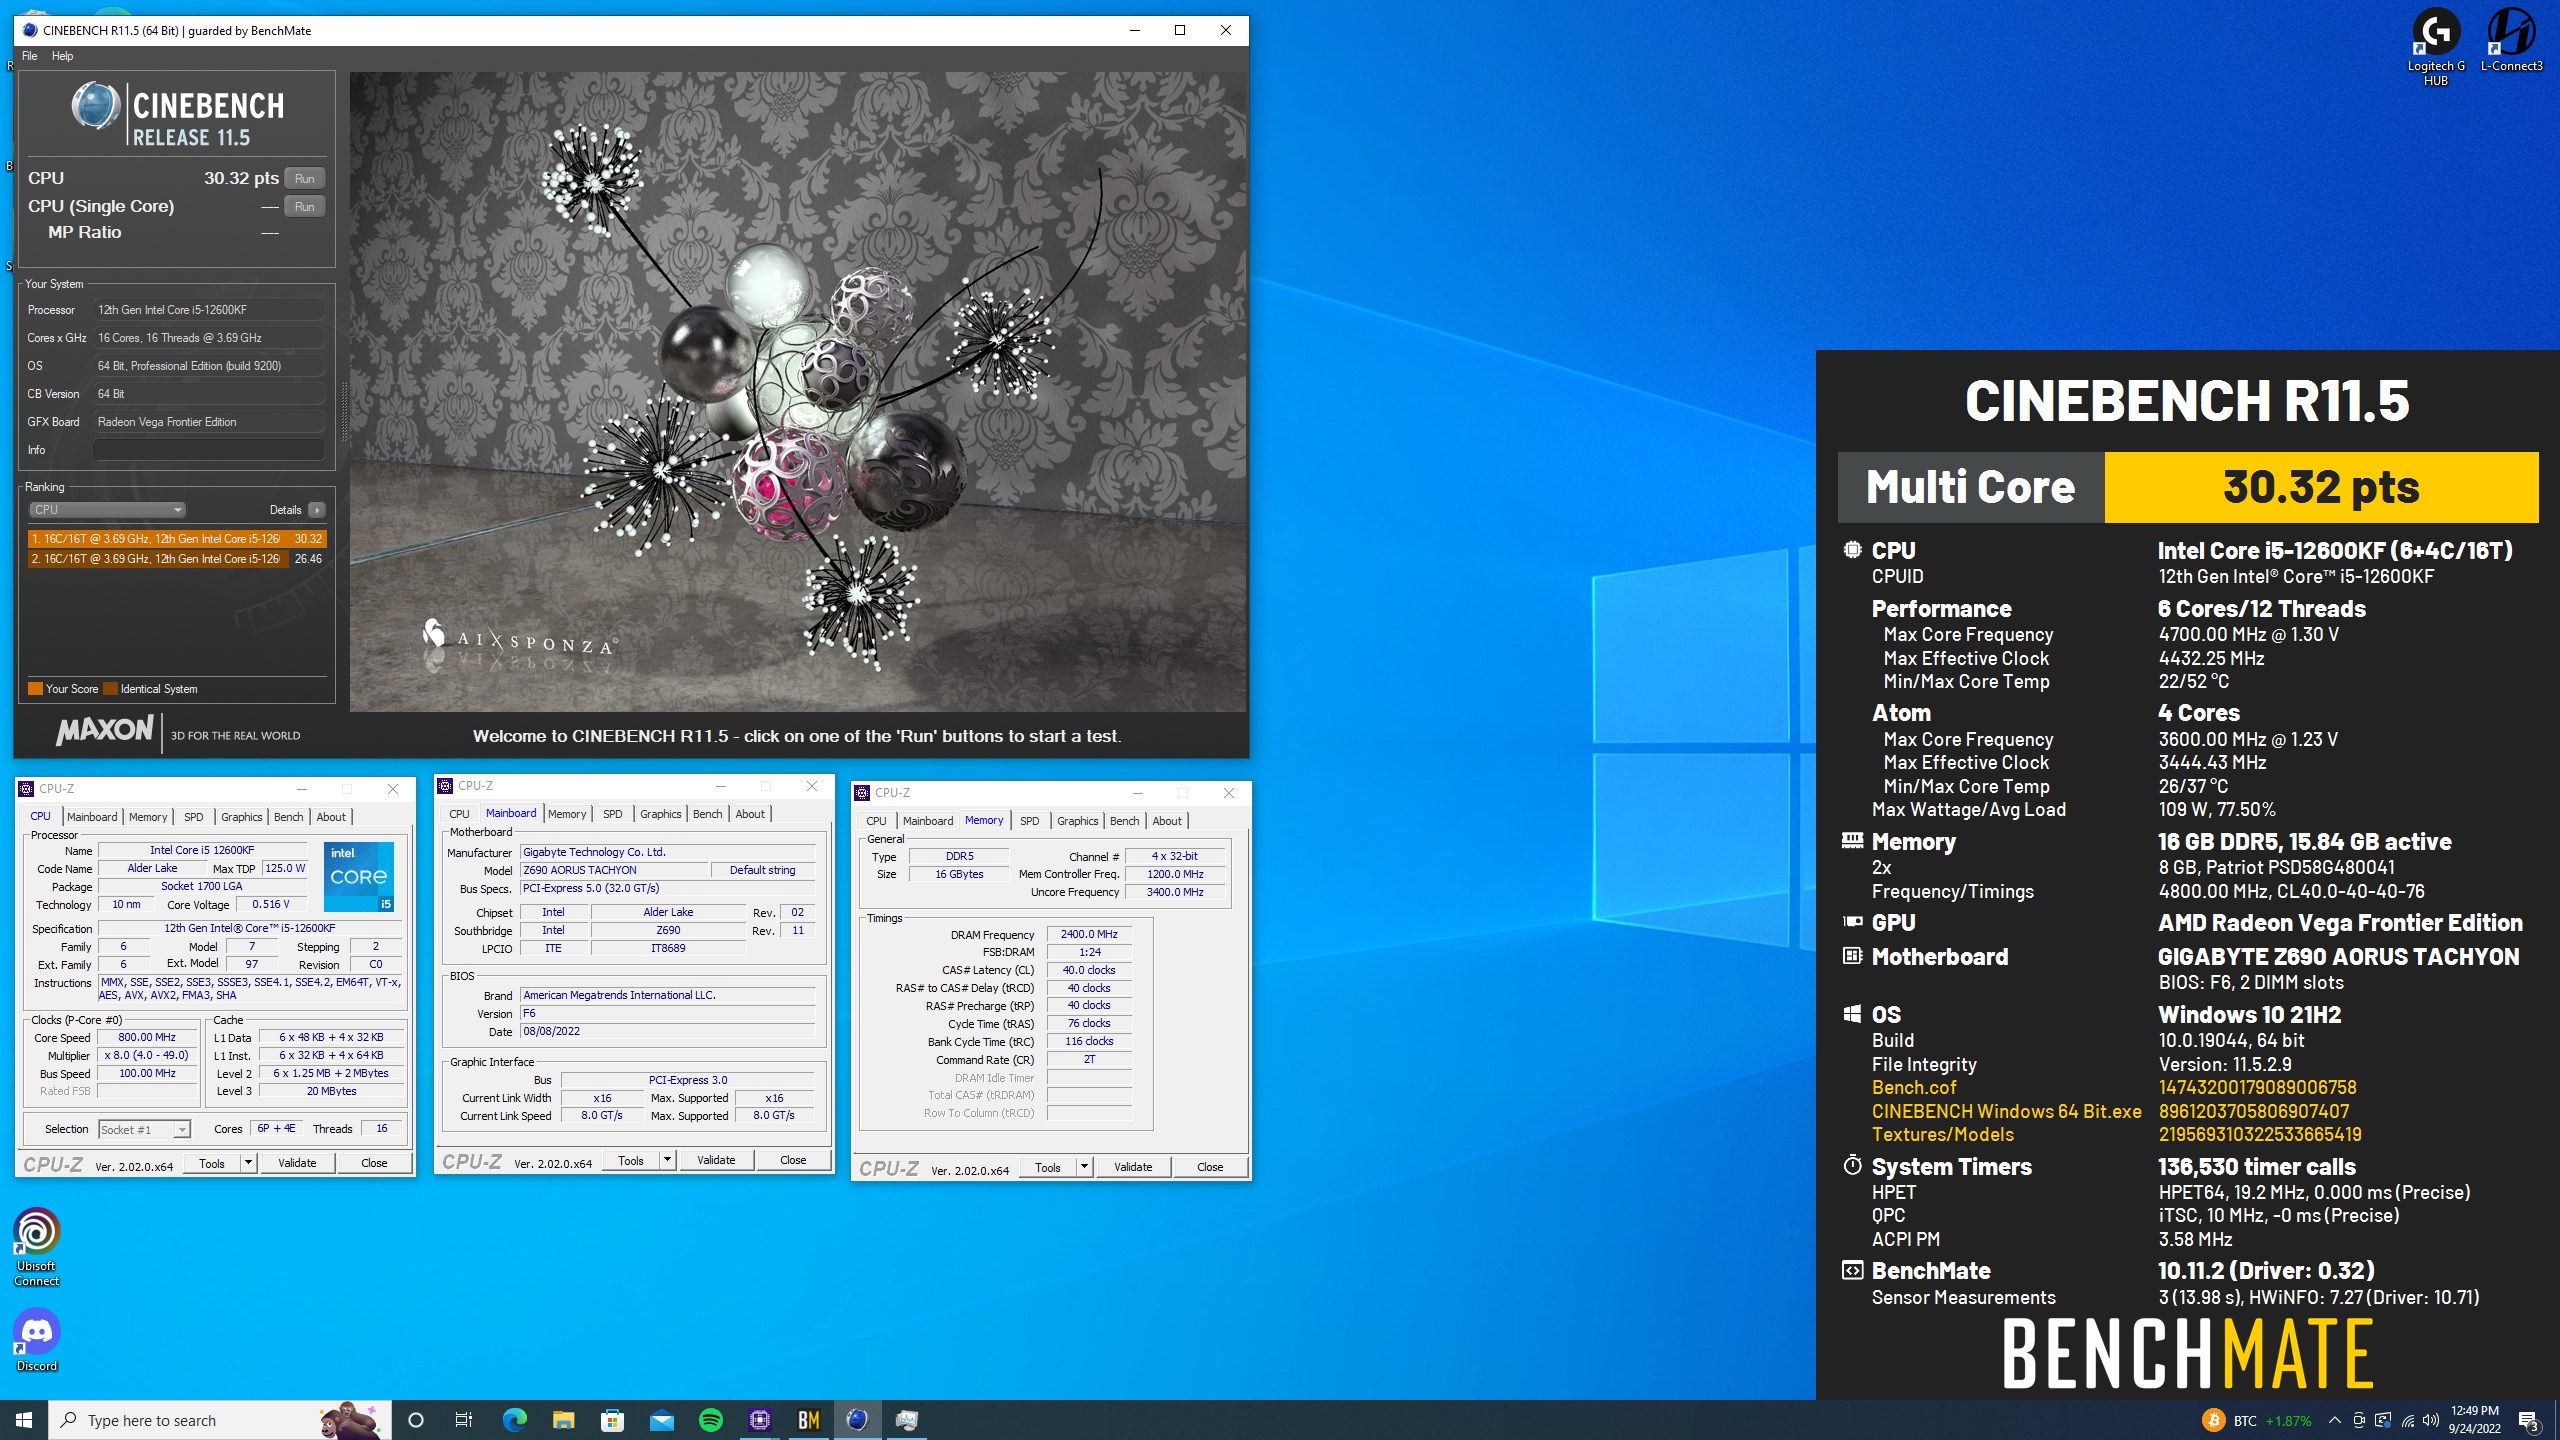
Task: Open Microsoft Store from the taskbar
Action: [612, 1420]
